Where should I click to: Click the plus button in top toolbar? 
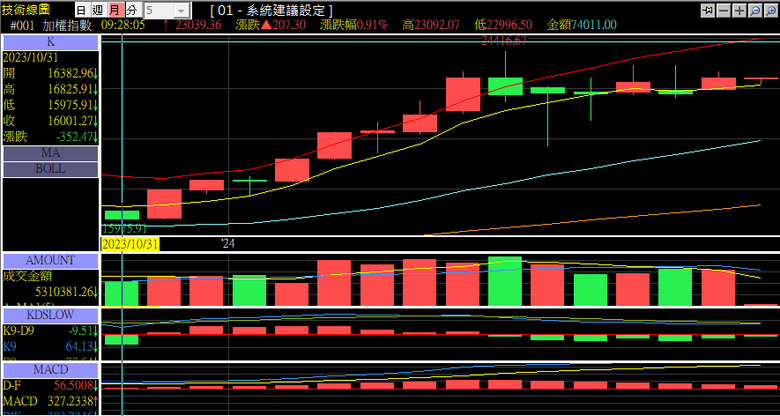coord(739,10)
